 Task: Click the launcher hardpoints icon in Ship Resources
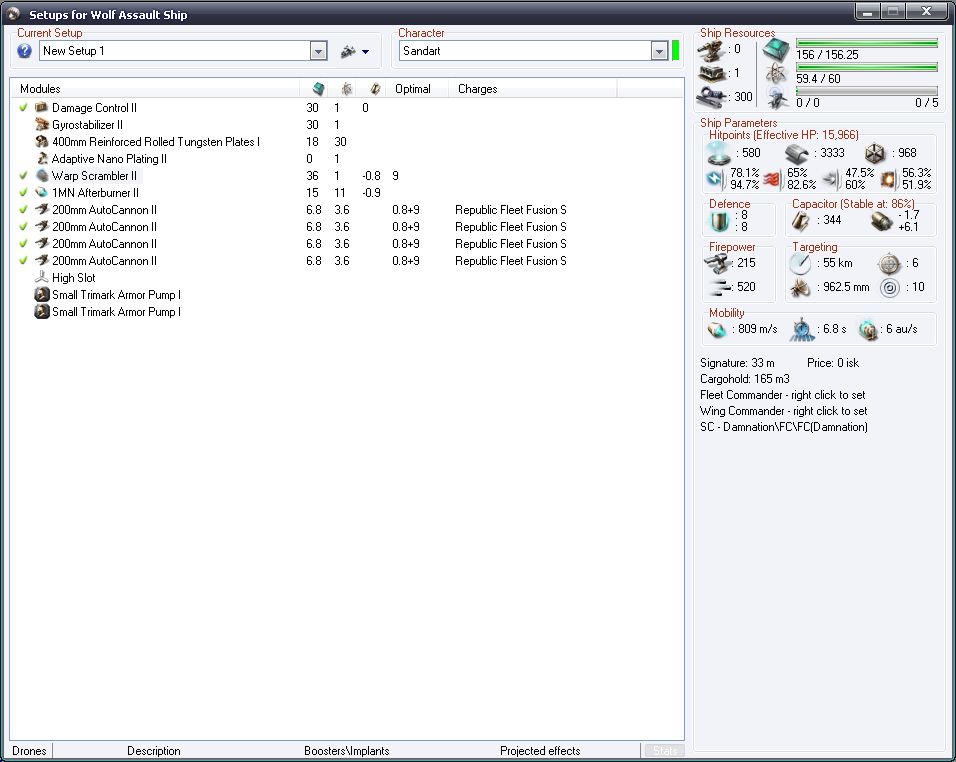[x=711, y=74]
